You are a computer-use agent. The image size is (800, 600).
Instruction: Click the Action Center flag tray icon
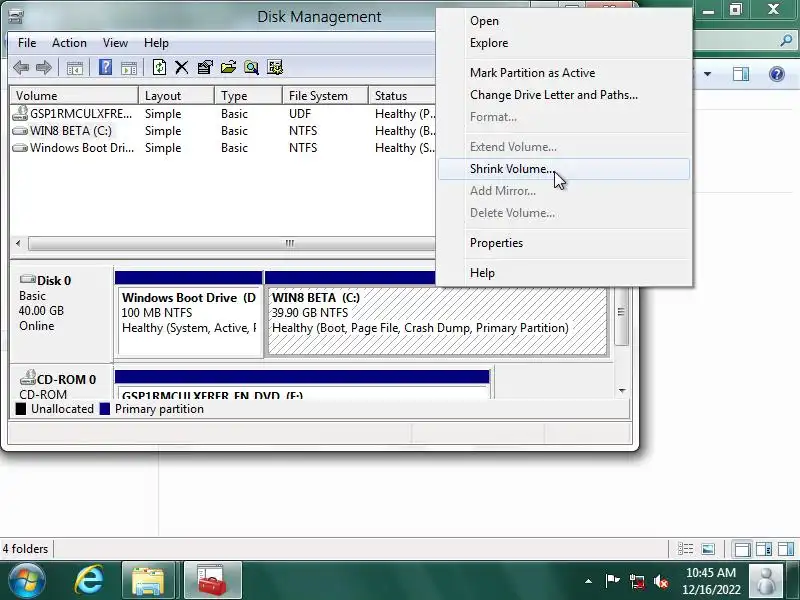click(612, 581)
